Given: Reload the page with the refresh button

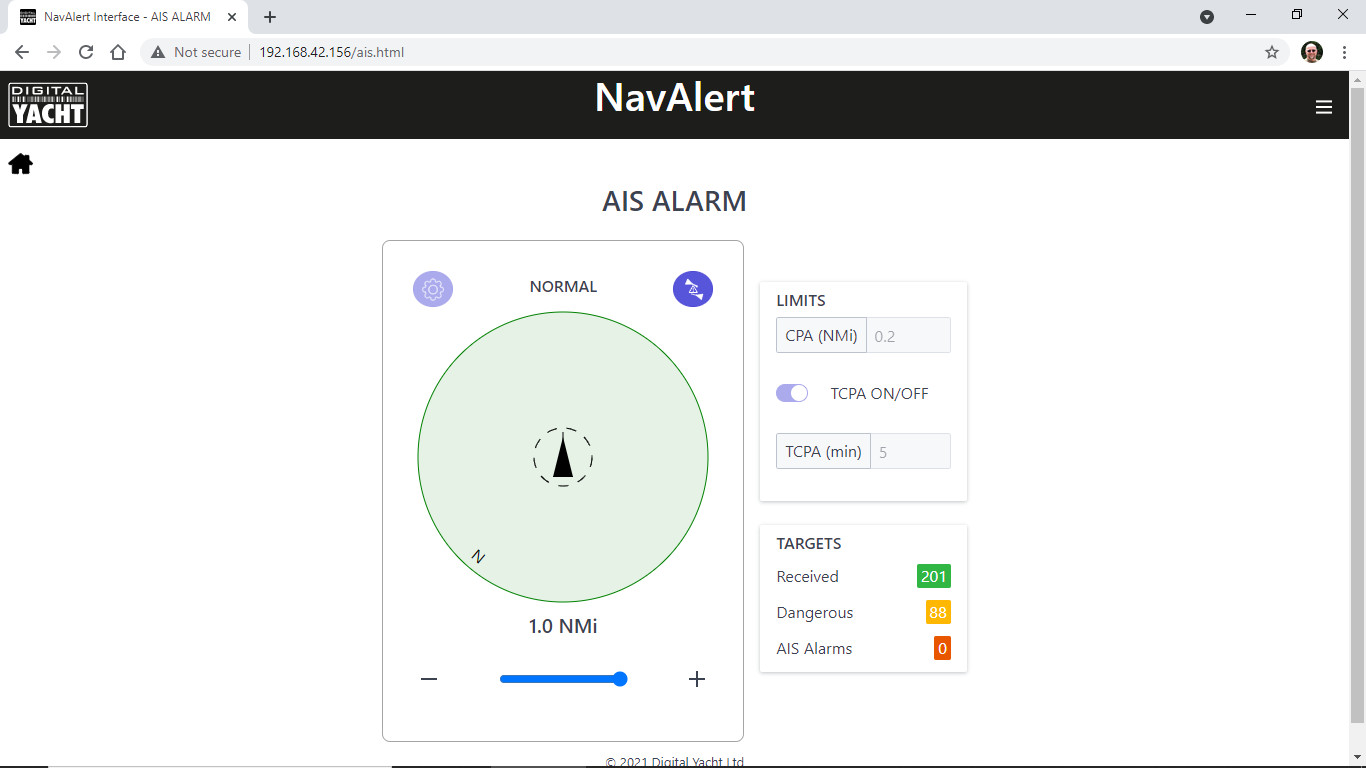Looking at the screenshot, I should (86, 52).
